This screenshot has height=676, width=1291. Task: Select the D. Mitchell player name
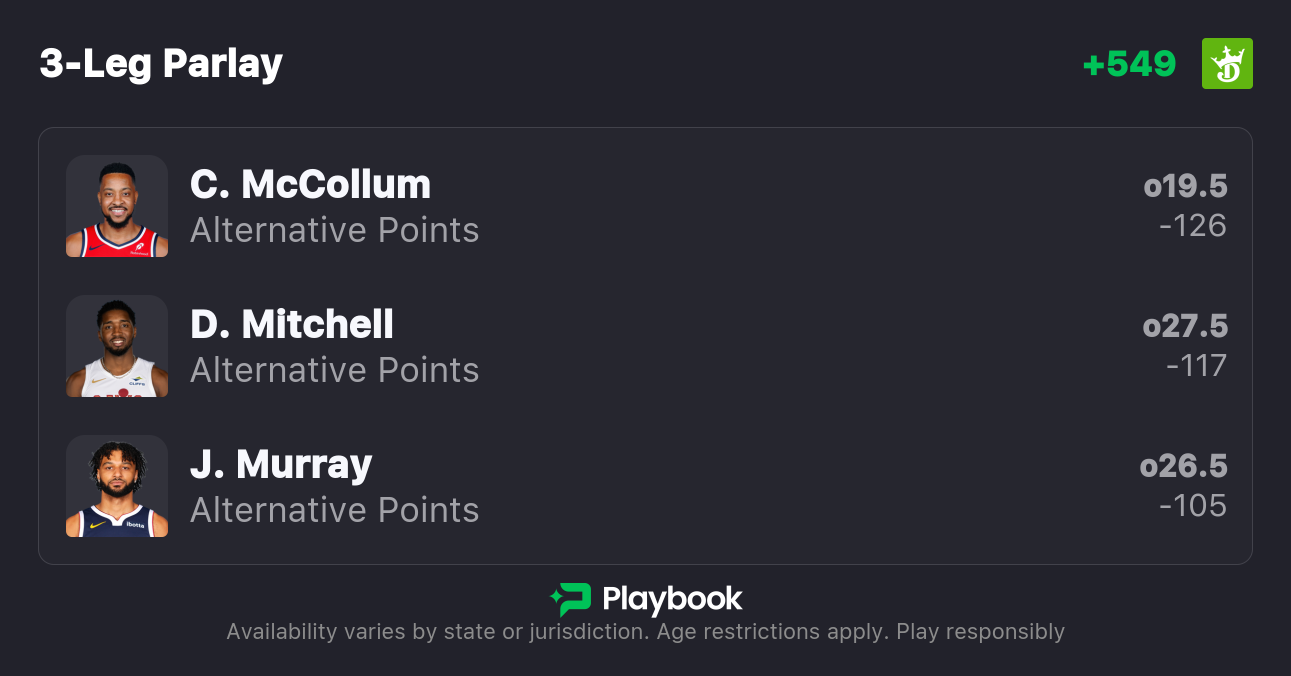(x=292, y=324)
